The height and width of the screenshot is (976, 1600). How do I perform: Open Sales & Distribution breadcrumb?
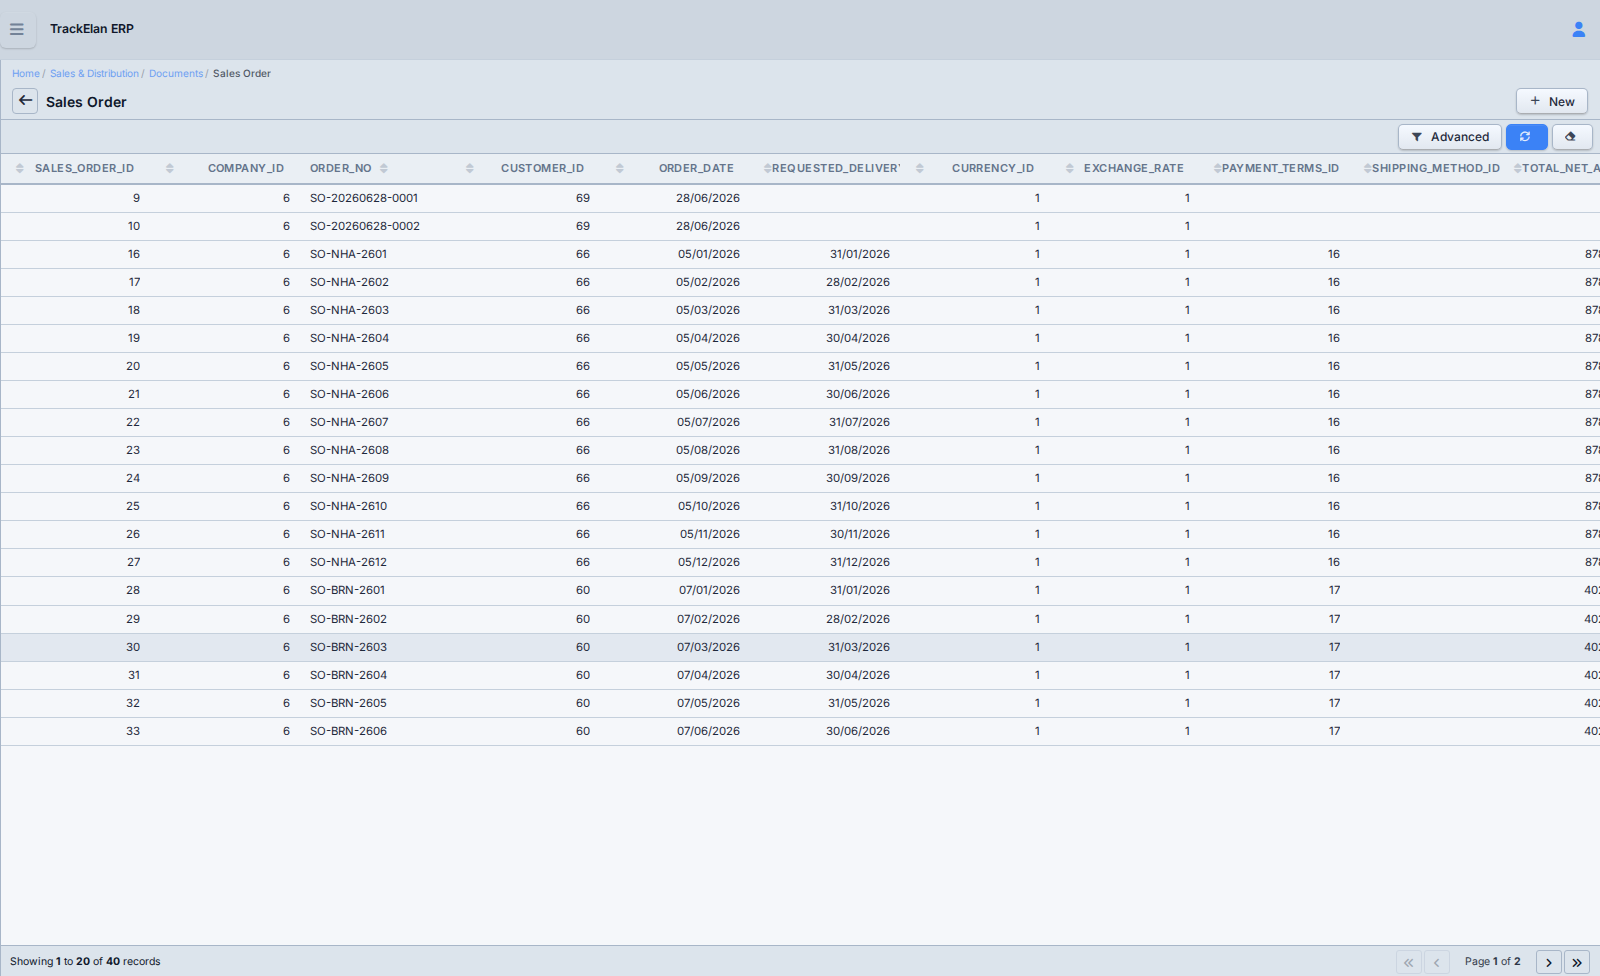[x=94, y=74]
